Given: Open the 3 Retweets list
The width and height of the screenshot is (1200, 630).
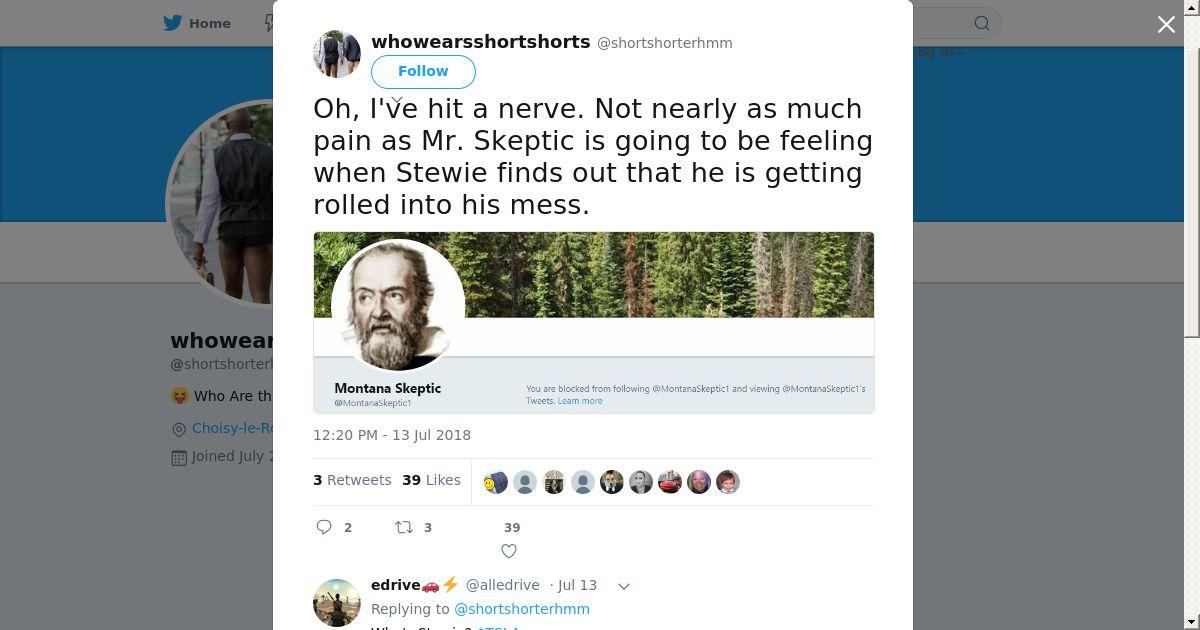Looking at the screenshot, I should pyautogui.click(x=352, y=480).
